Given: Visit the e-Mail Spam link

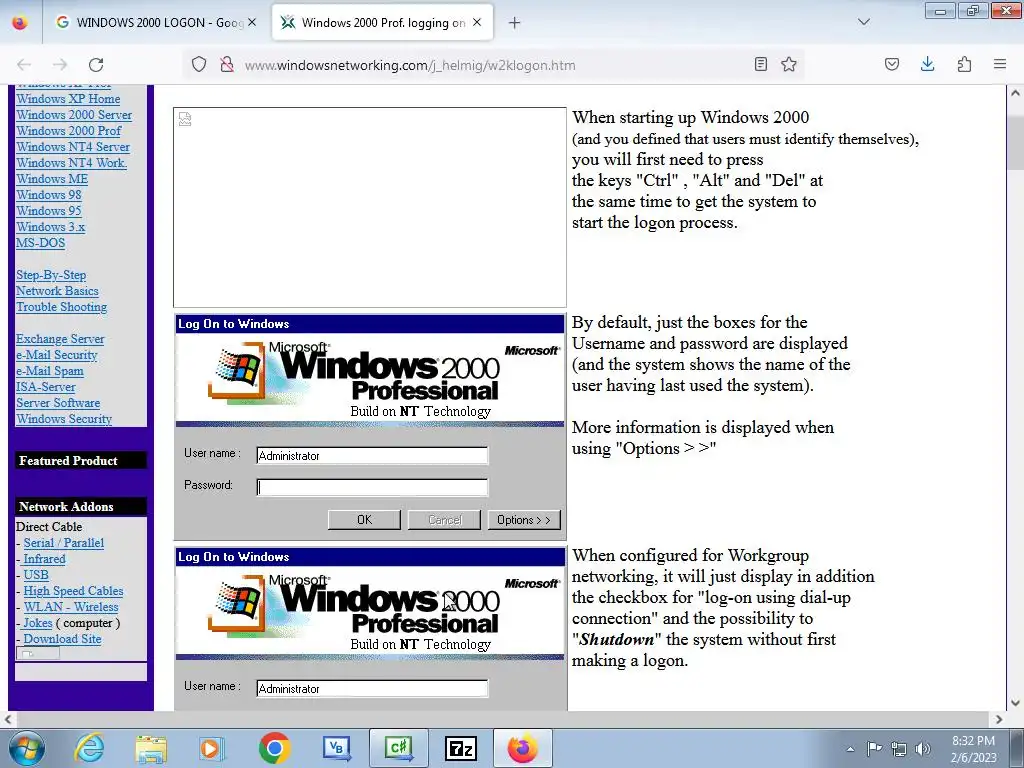Looking at the screenshot, I should [x=50, y=371].
